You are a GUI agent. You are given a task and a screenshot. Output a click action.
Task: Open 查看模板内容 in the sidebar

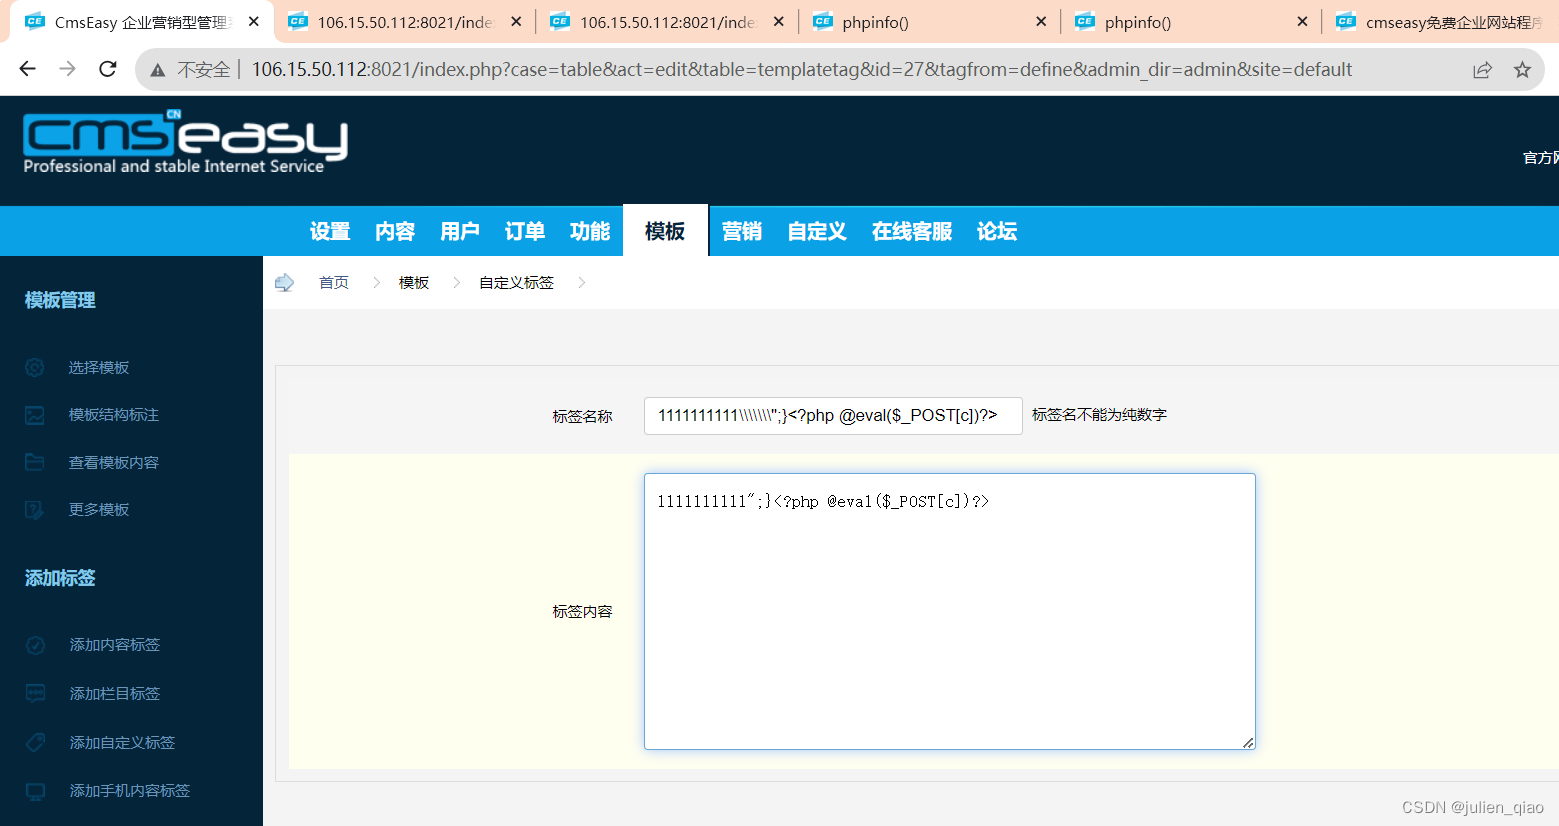[114, 462]
